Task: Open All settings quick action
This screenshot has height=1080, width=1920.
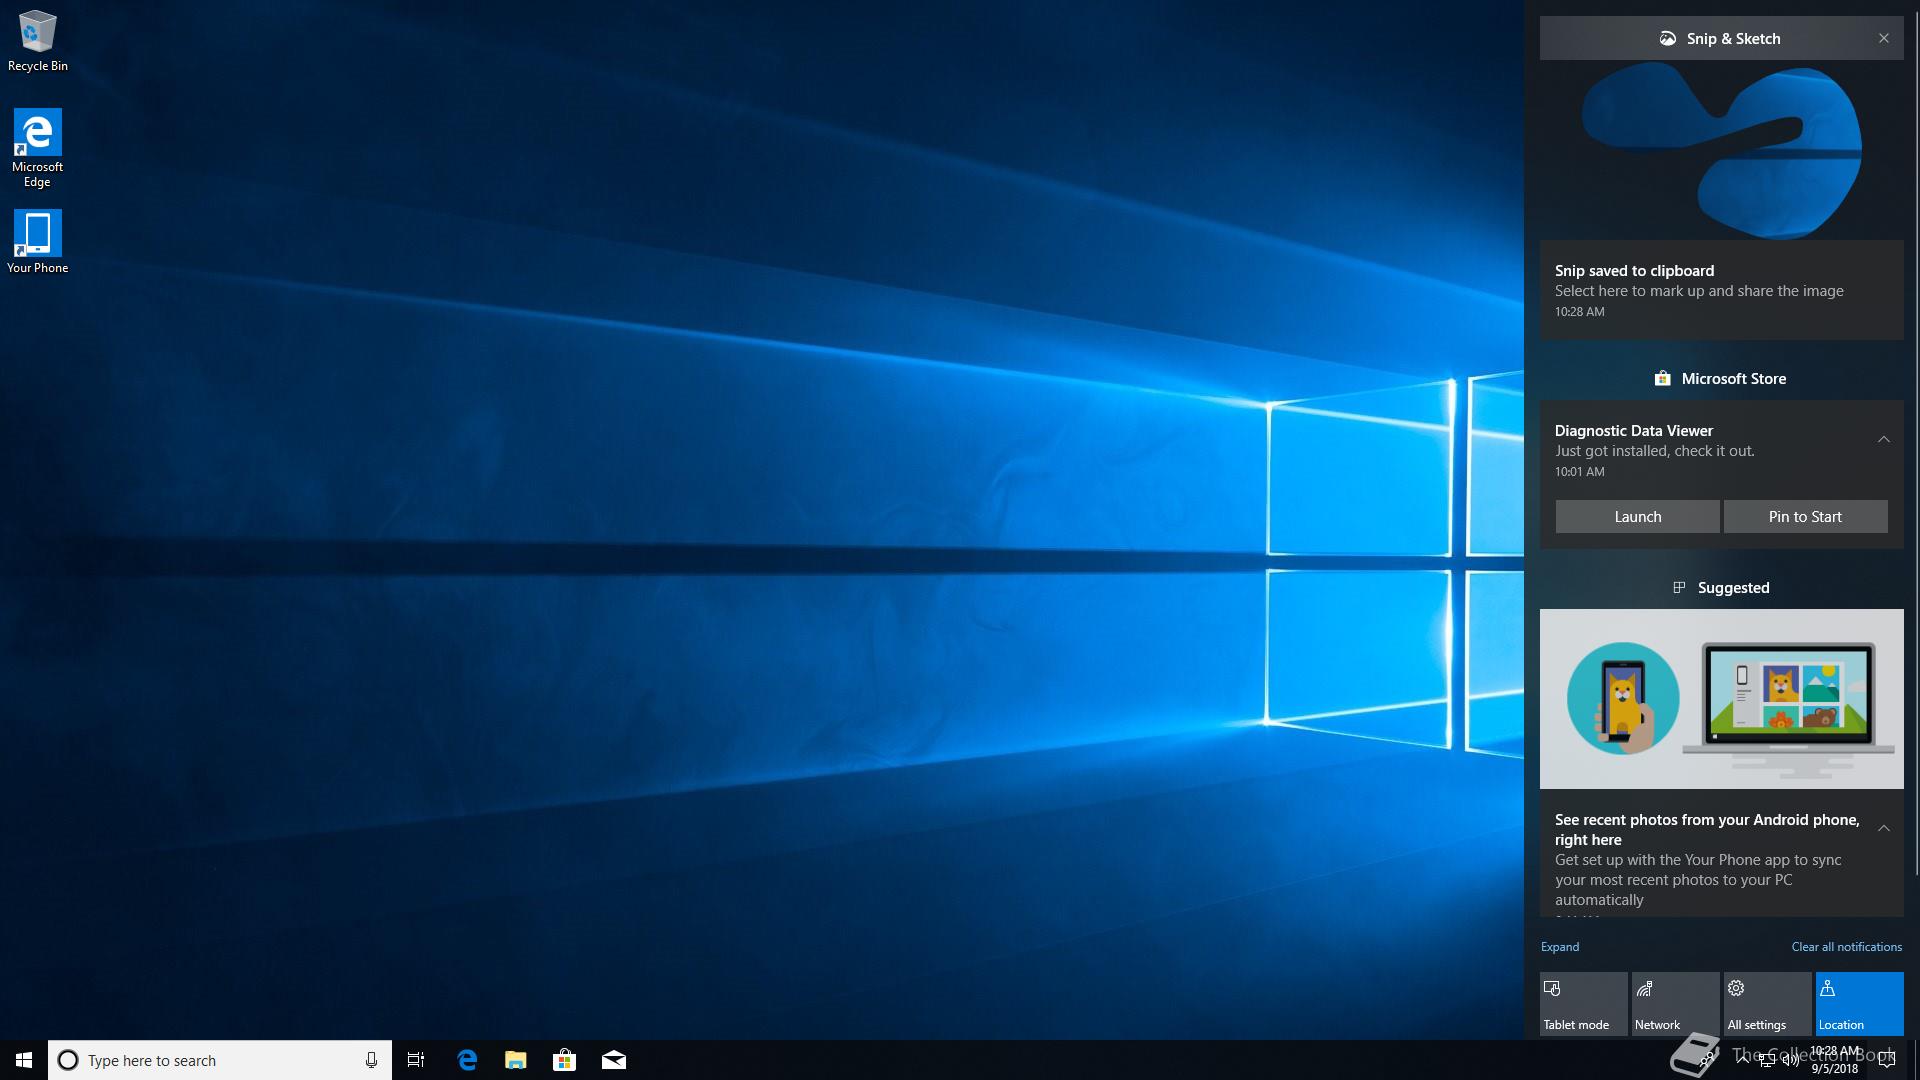Action: (x=1768, y=1004)
